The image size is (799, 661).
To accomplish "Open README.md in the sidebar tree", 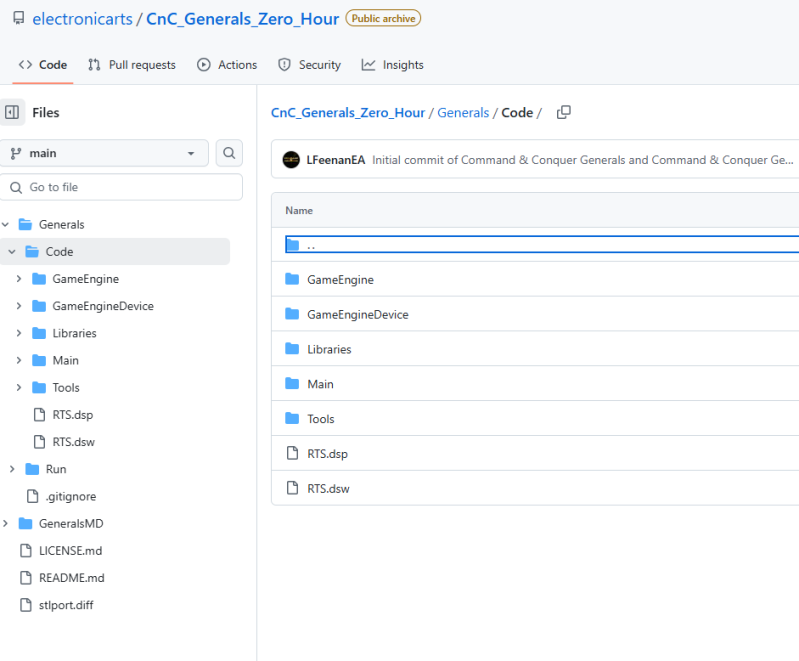I will (72, 578).
